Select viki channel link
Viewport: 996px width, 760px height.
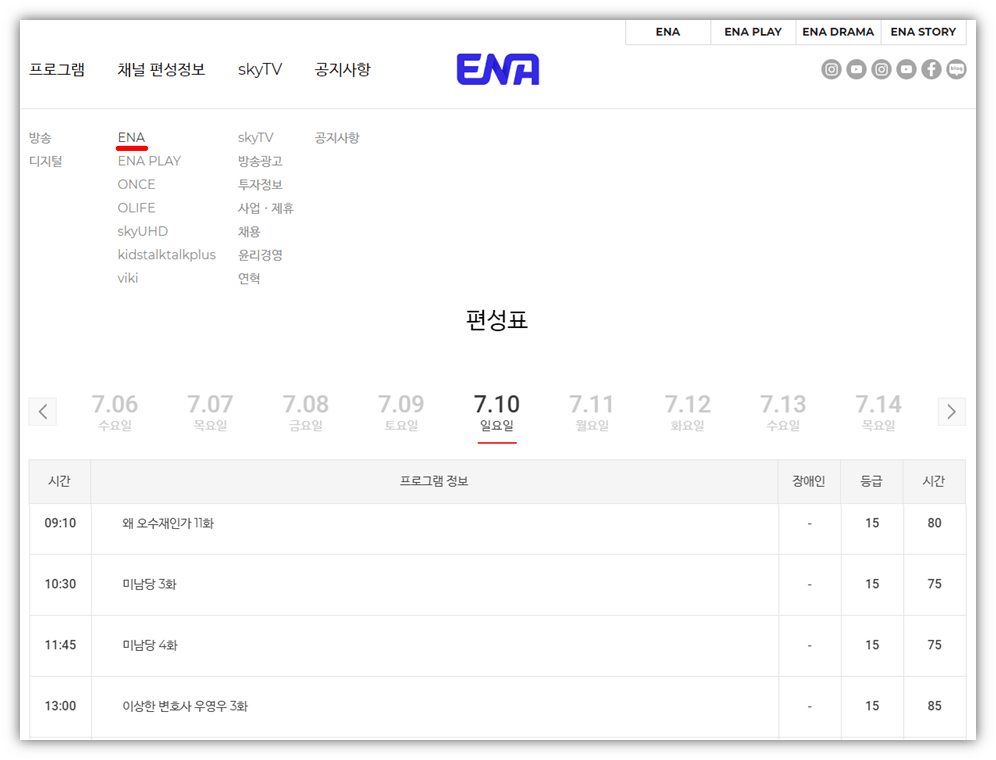pyautogui.click(x=128, y=278)
